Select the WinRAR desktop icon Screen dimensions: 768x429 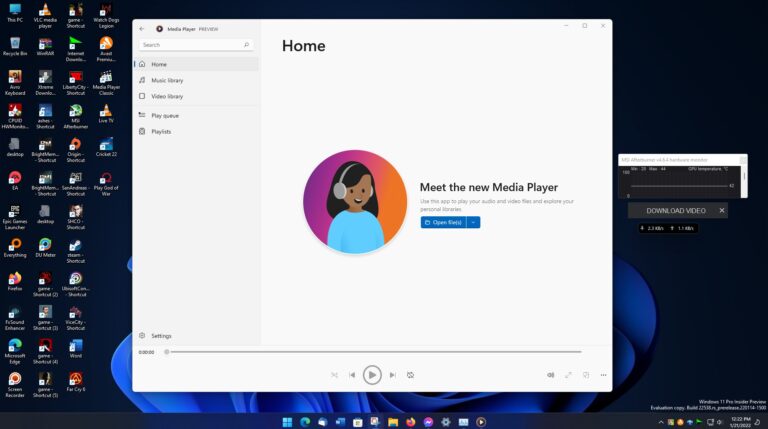click(x=45, y=47)
